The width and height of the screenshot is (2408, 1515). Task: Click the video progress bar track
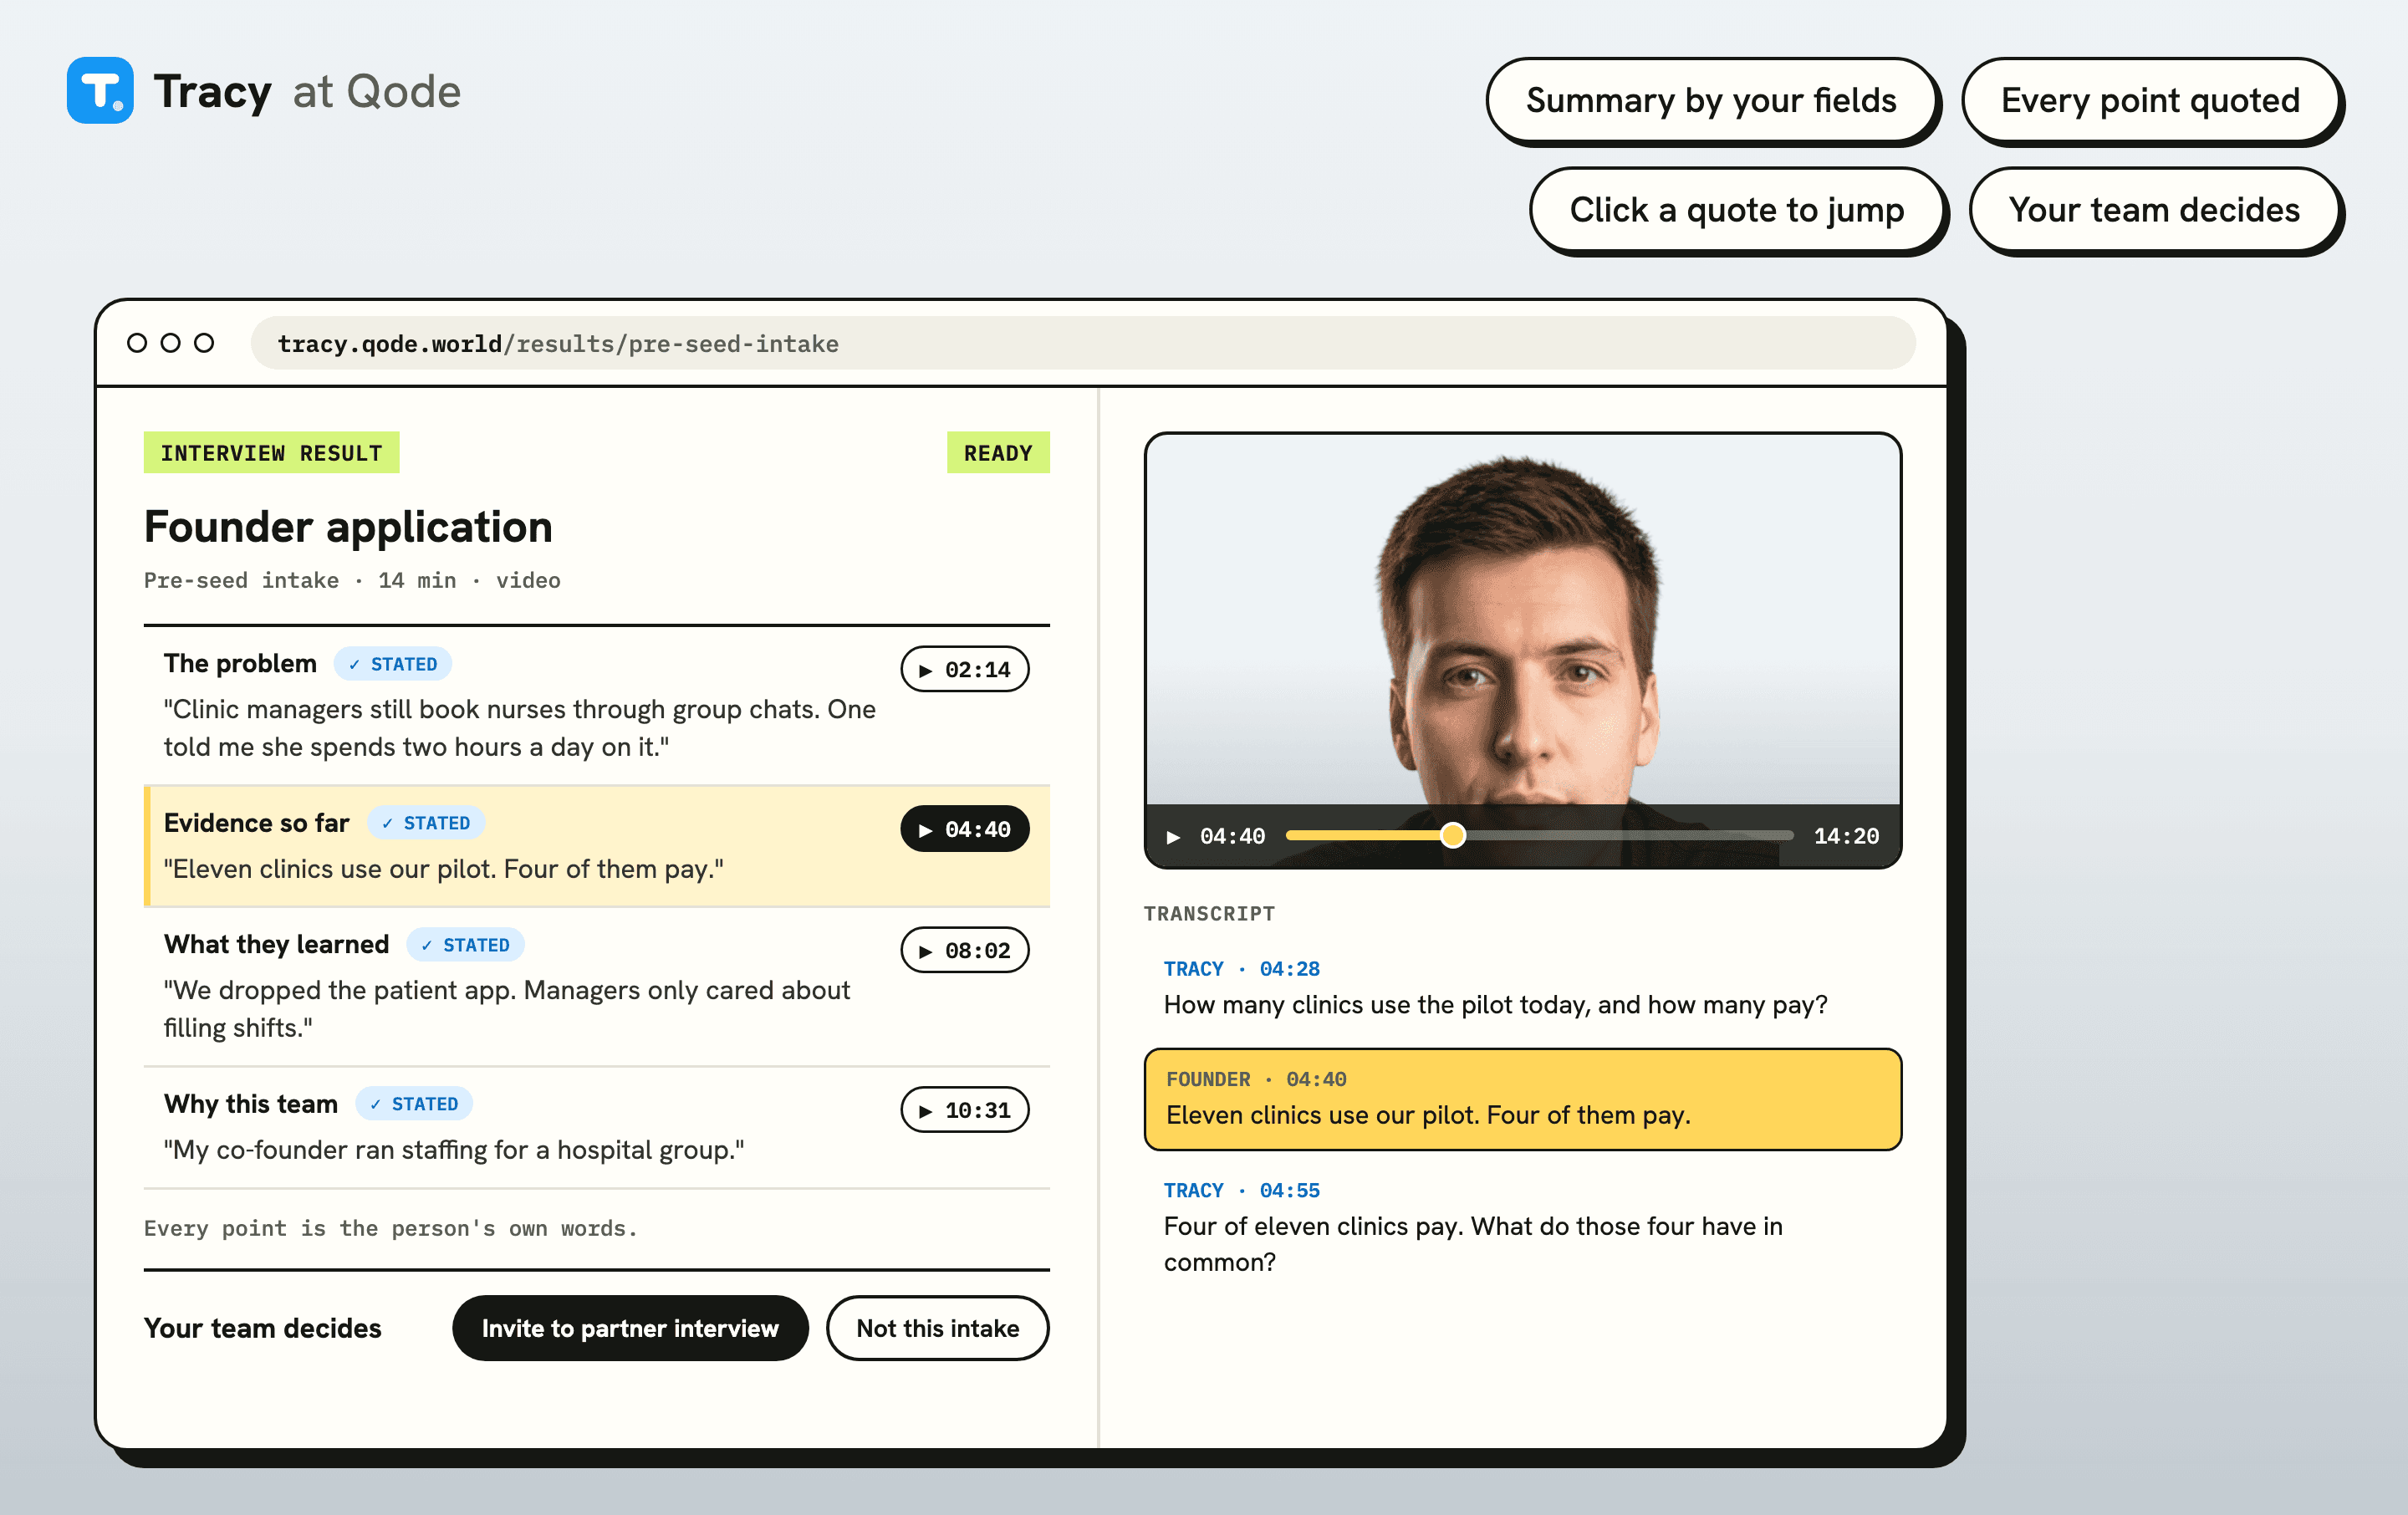(1539, 835)
